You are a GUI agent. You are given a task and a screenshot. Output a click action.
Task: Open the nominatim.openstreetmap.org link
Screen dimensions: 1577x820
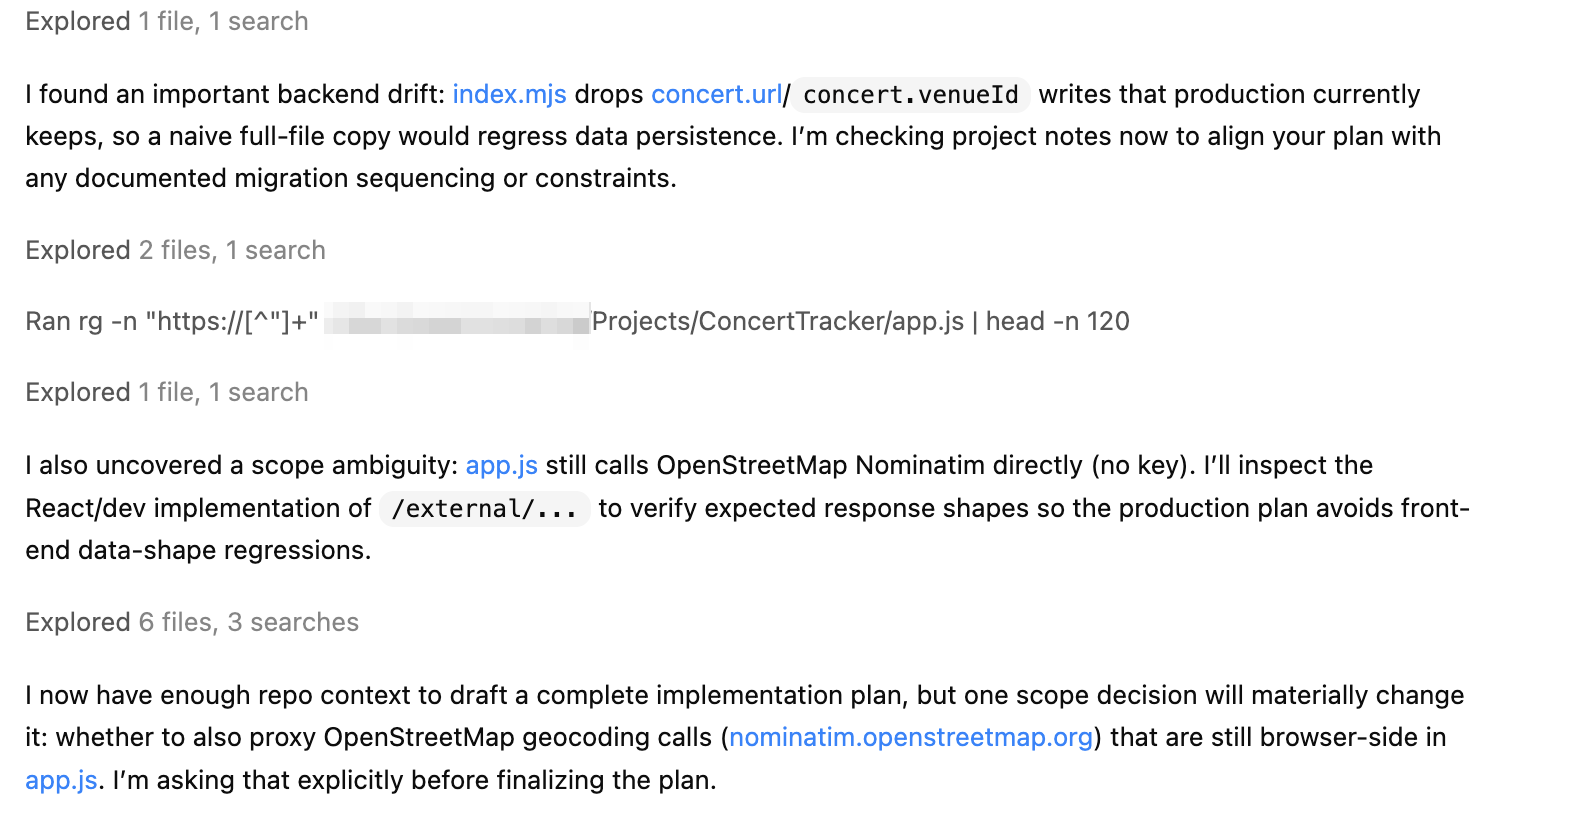coord(910,737)
